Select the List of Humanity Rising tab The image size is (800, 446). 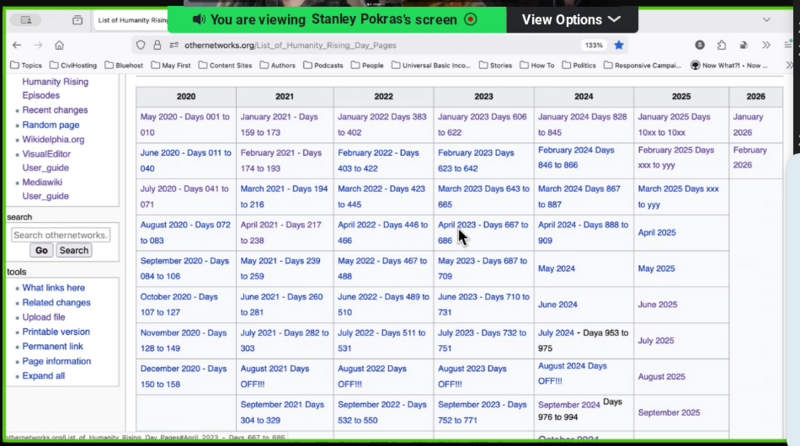tap(132, 20)
